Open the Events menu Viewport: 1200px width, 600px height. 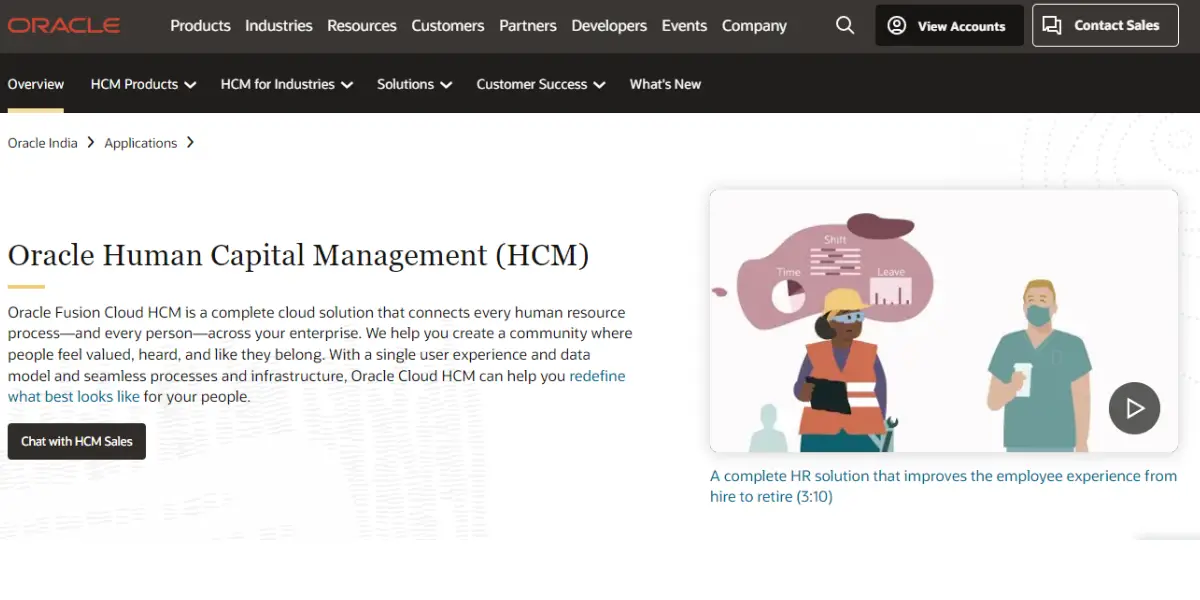[x=684, y=26]
